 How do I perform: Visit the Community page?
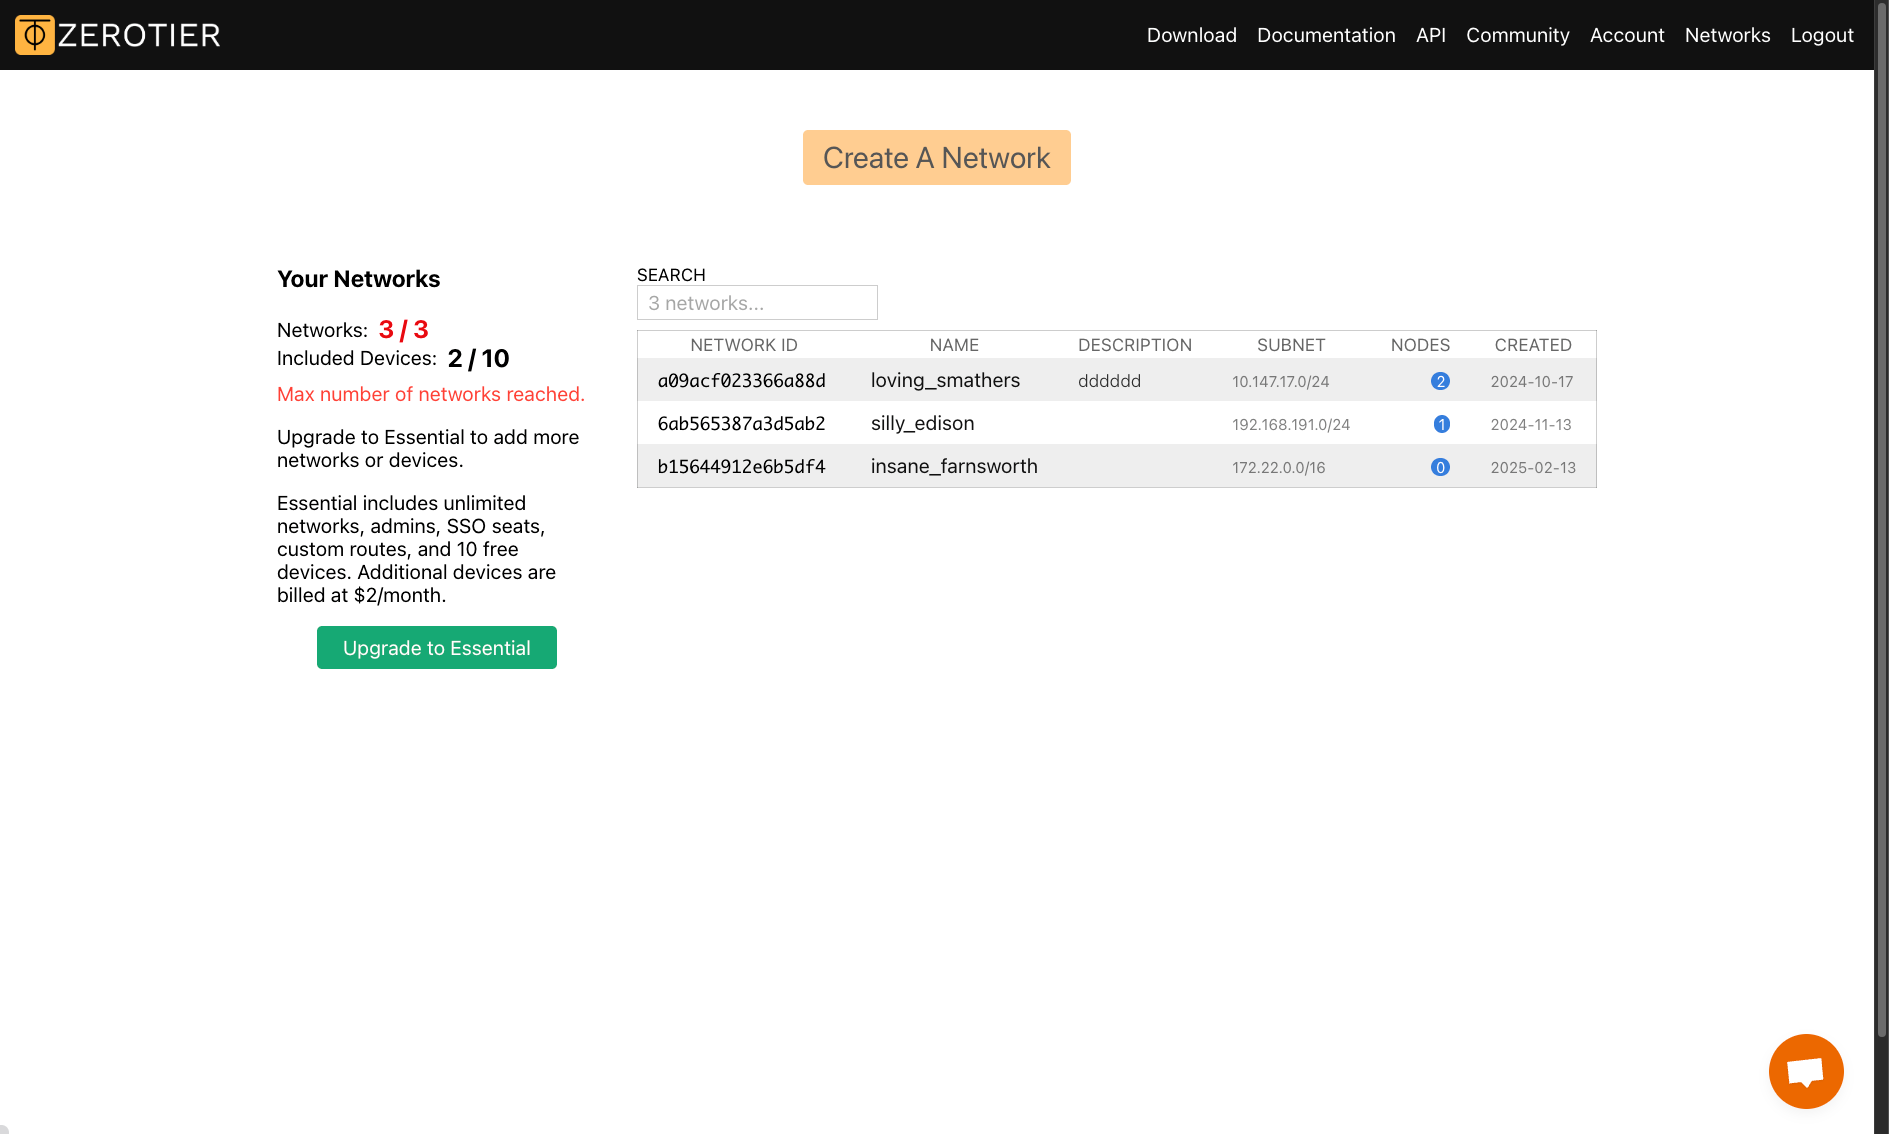(1517, 34)
